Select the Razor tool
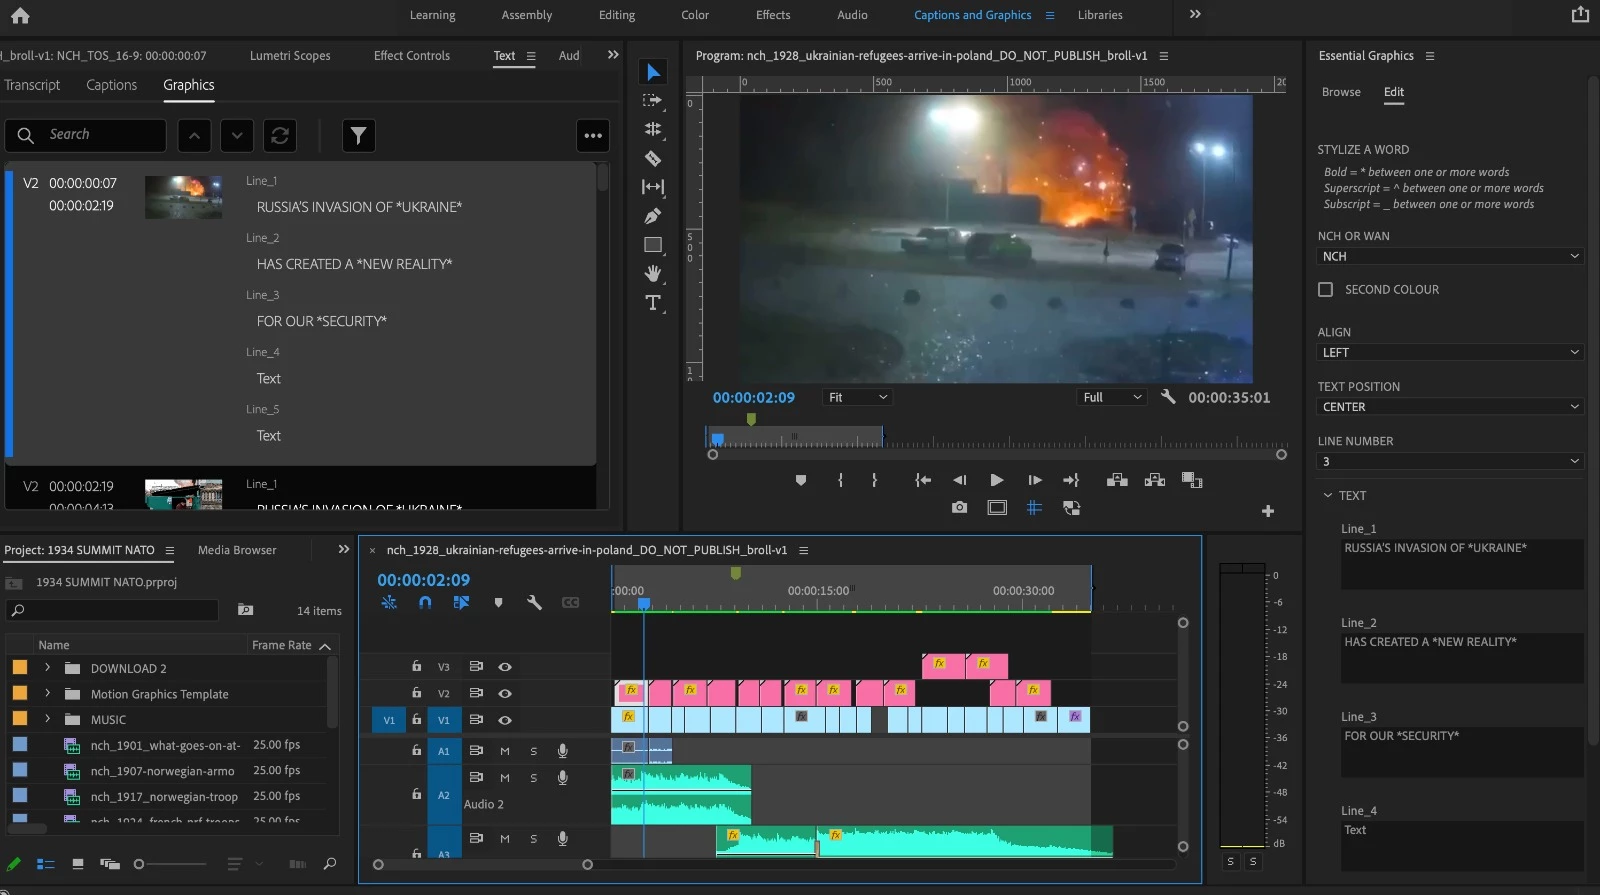This screenshot has height=895, width=1600. pos(653,158)
